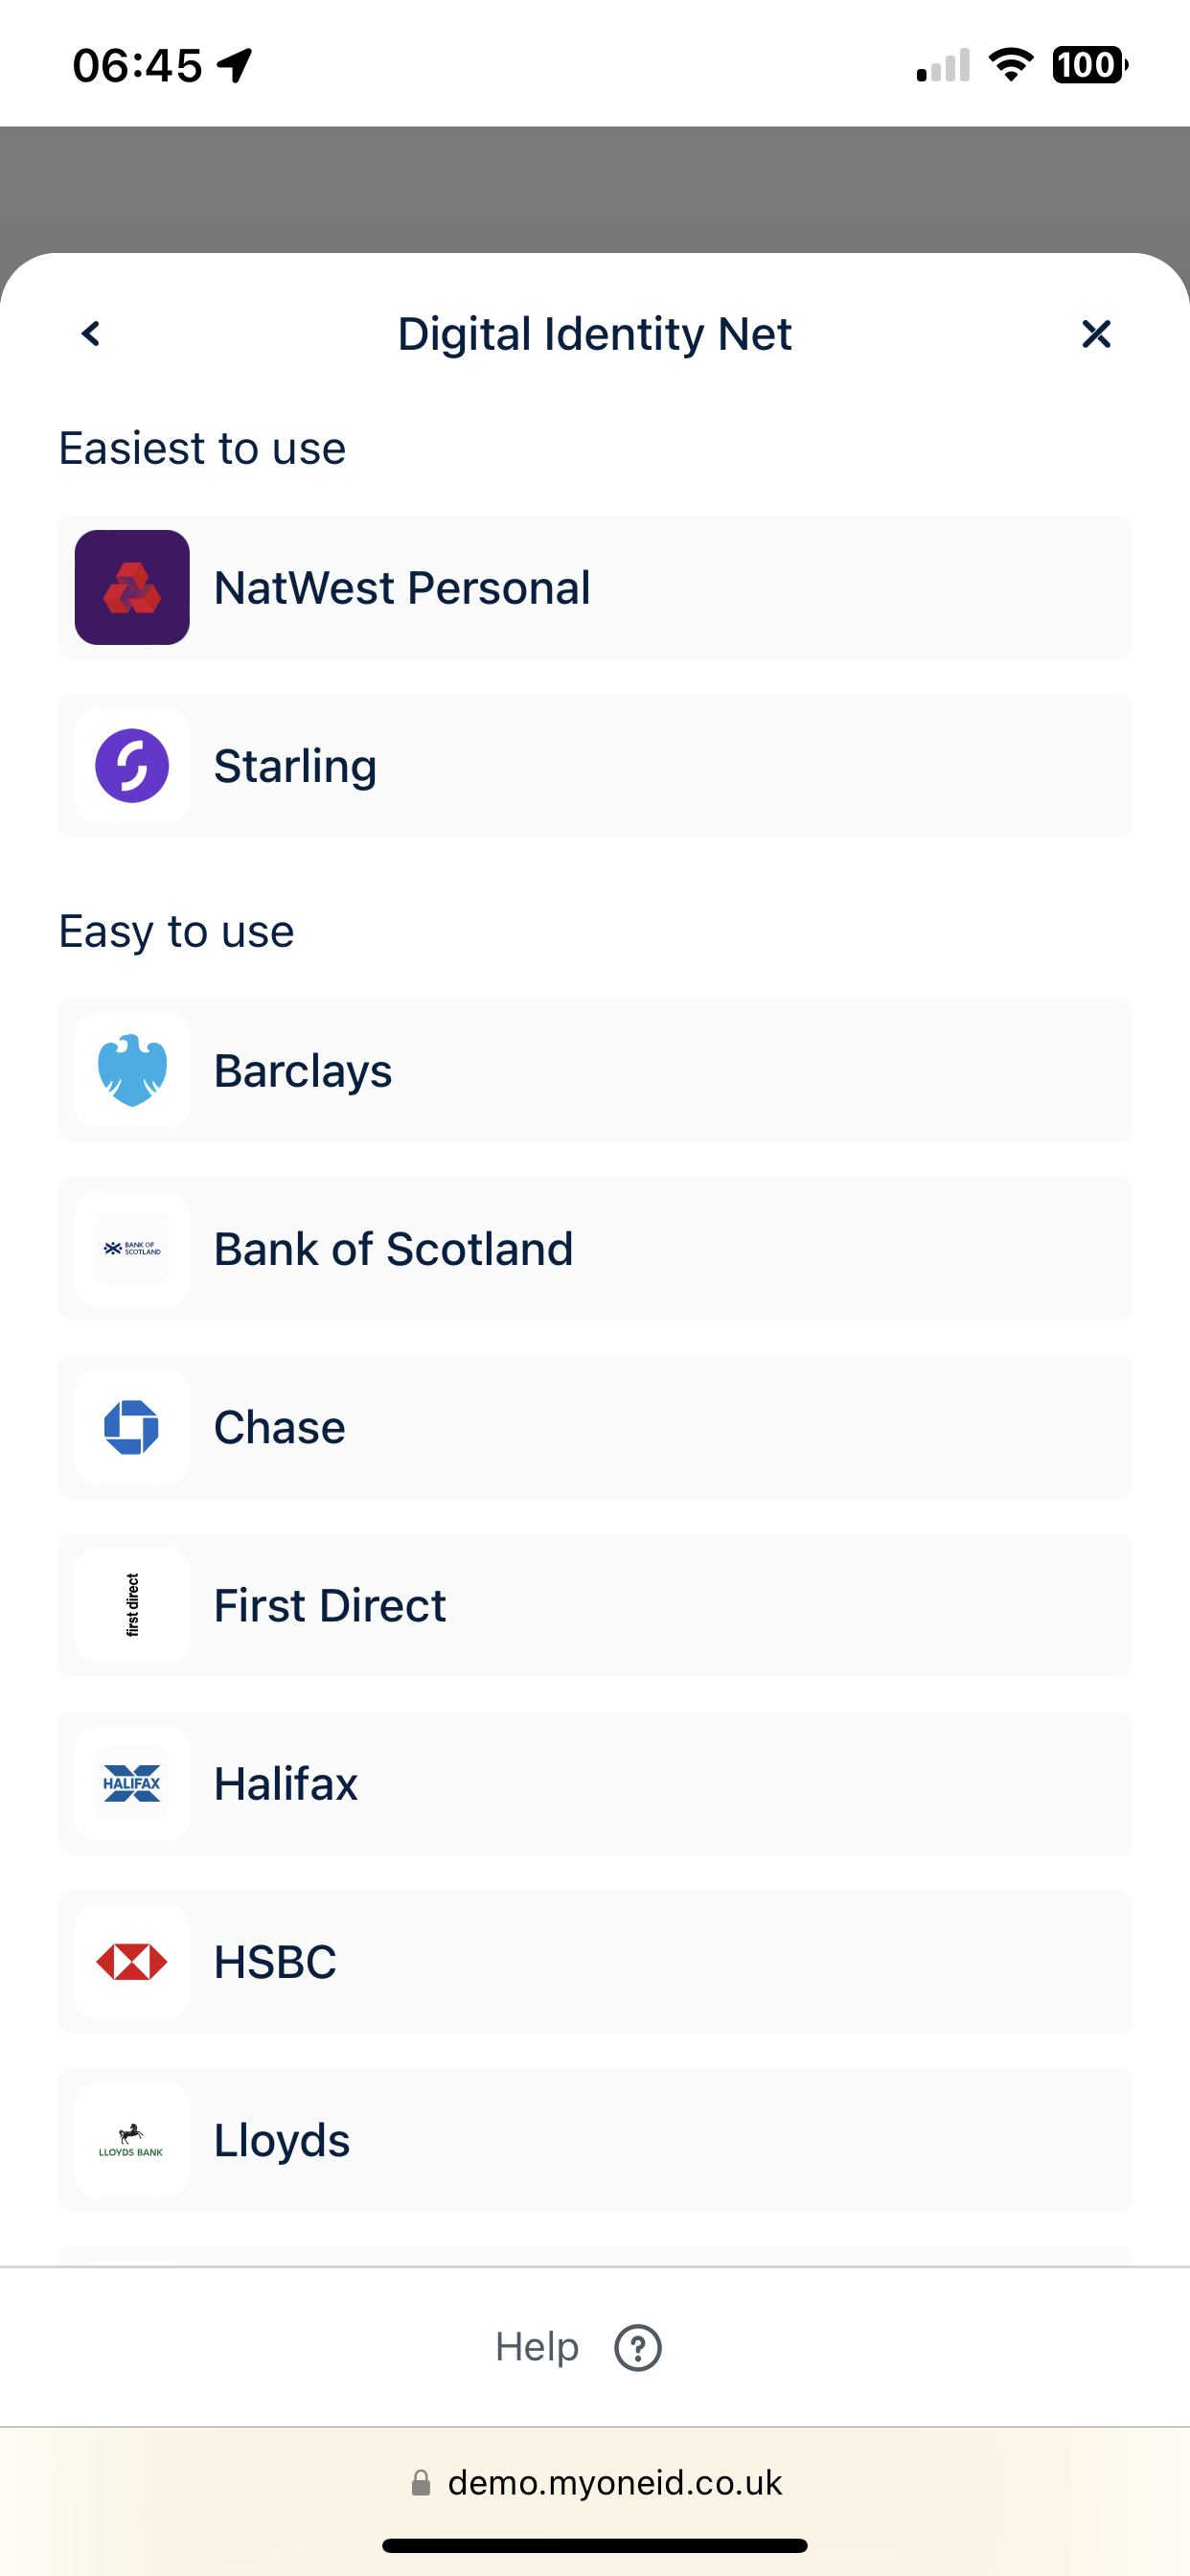Tap the Halifax logo icon
The height and width of the screenshot is (2576, 1190).
132,1783
